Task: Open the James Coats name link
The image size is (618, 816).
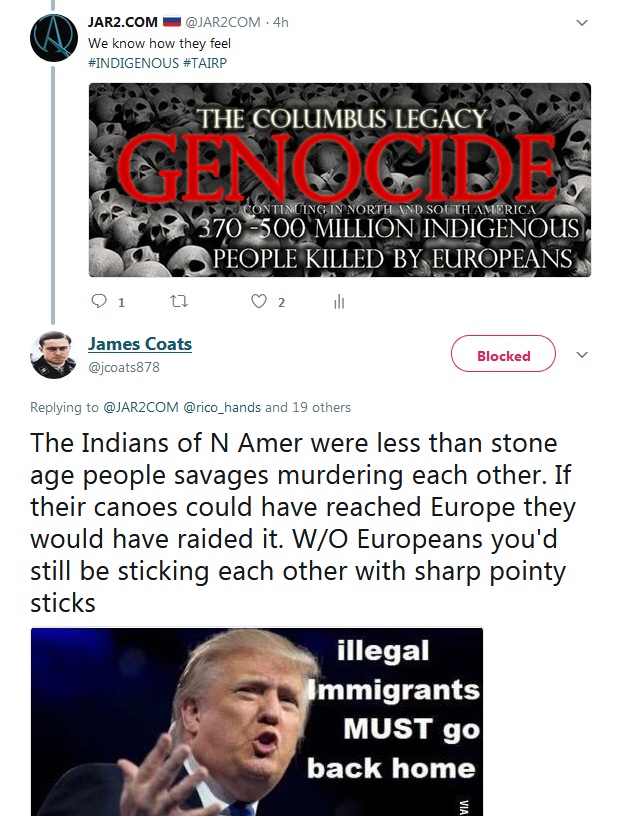Action: coord(140,344)
